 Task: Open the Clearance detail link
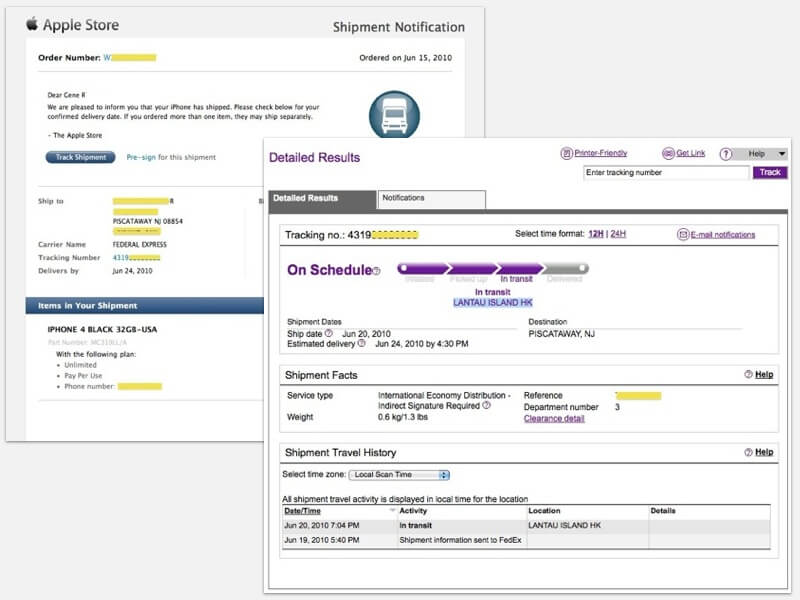554,418
